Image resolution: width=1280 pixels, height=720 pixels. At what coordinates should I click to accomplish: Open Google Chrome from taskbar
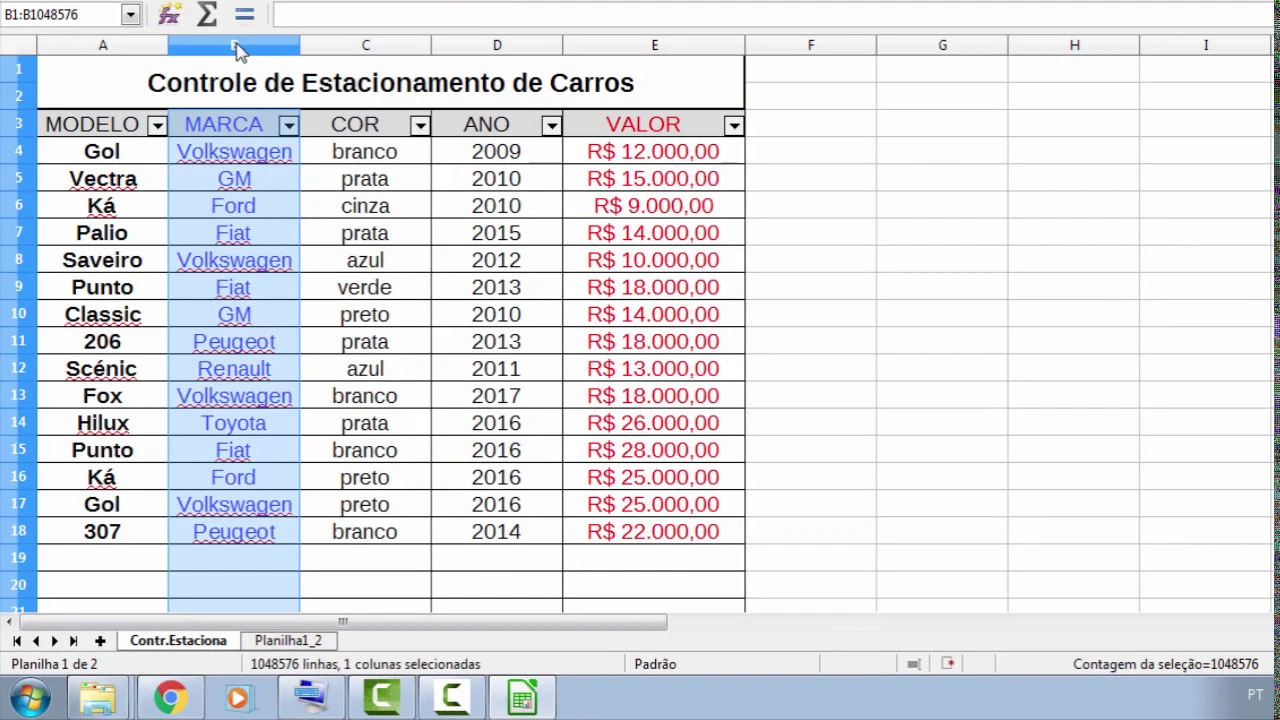[x=170, y=697]
